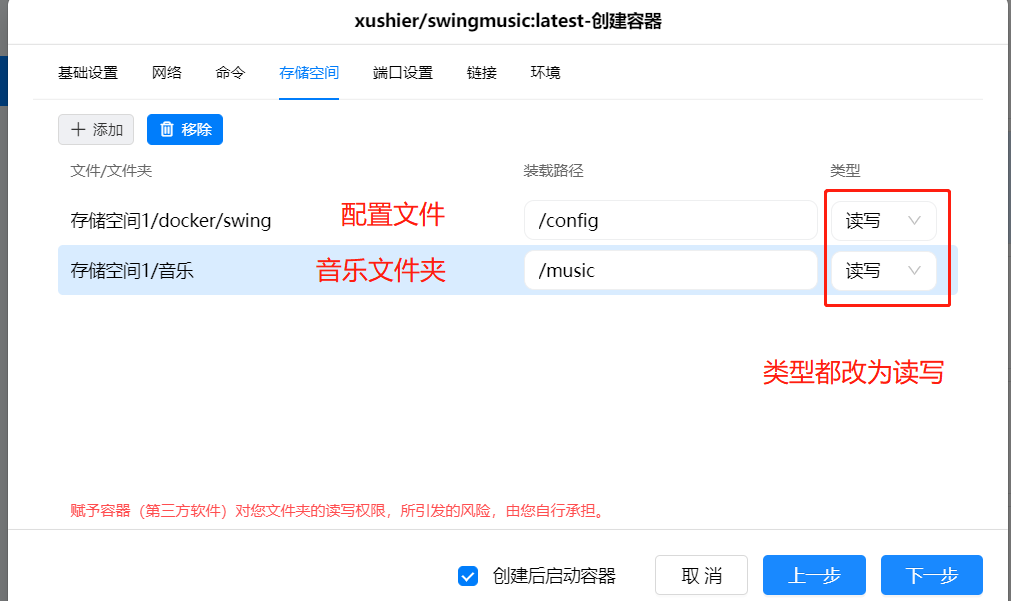1011x601 pixels.
Task: Switch to the 网络 tab
Action: point(166,73)
